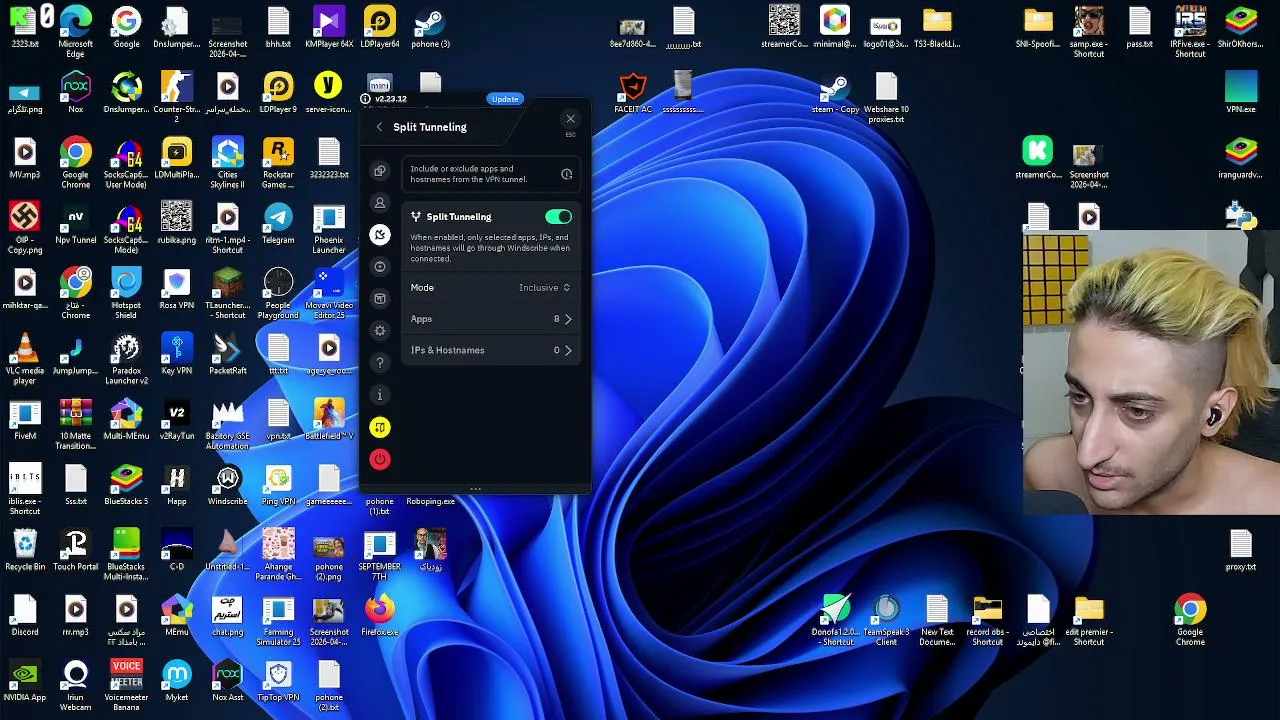This screenshot has width=1280, height=720.
Task: Select the PacketRaft desktop icon
Action: pyautogui.click(x=228, y=353)
